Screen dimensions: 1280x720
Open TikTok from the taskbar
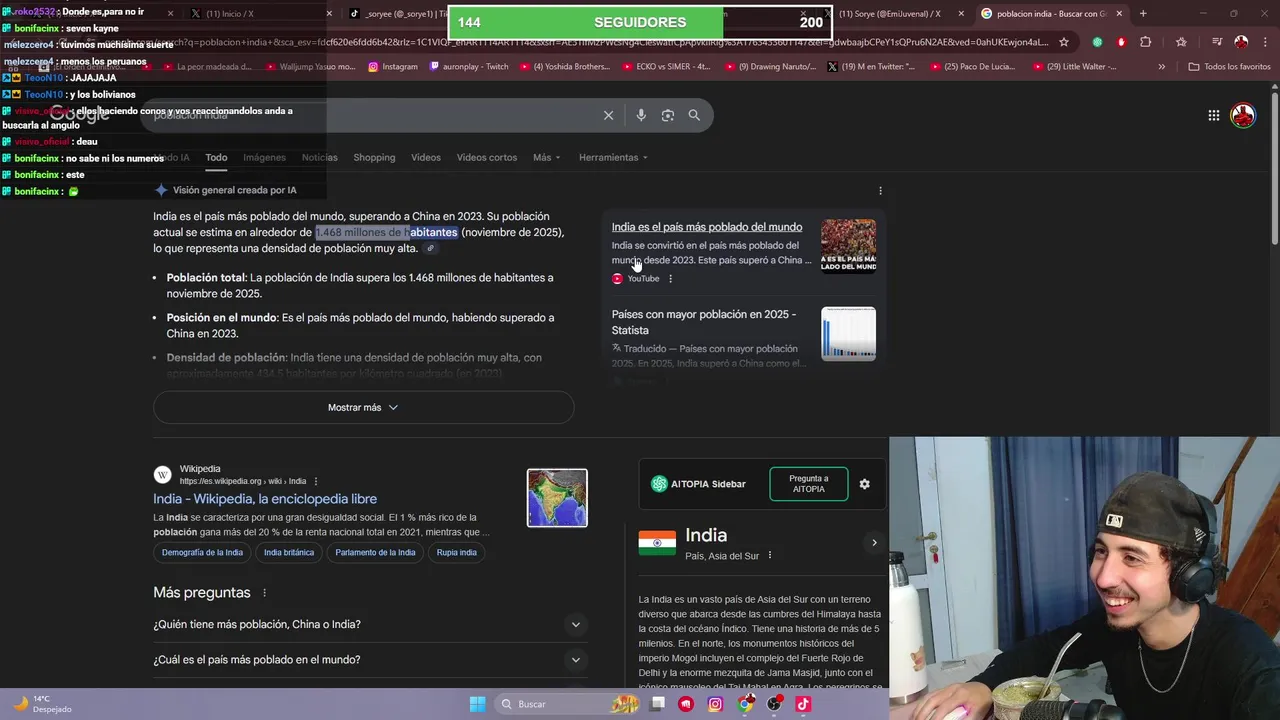pos(803,704)
